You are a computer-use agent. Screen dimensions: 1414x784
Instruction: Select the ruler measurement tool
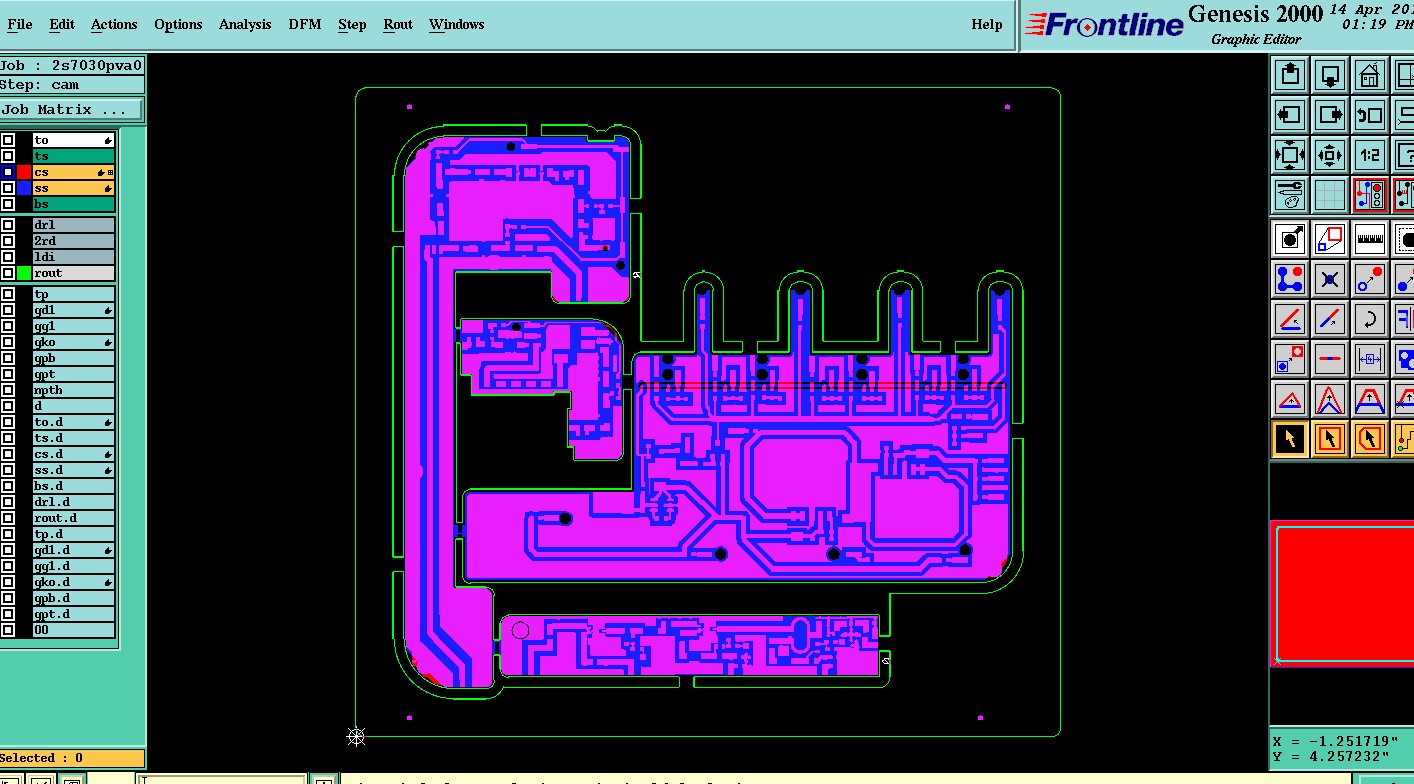(1370, 238)
